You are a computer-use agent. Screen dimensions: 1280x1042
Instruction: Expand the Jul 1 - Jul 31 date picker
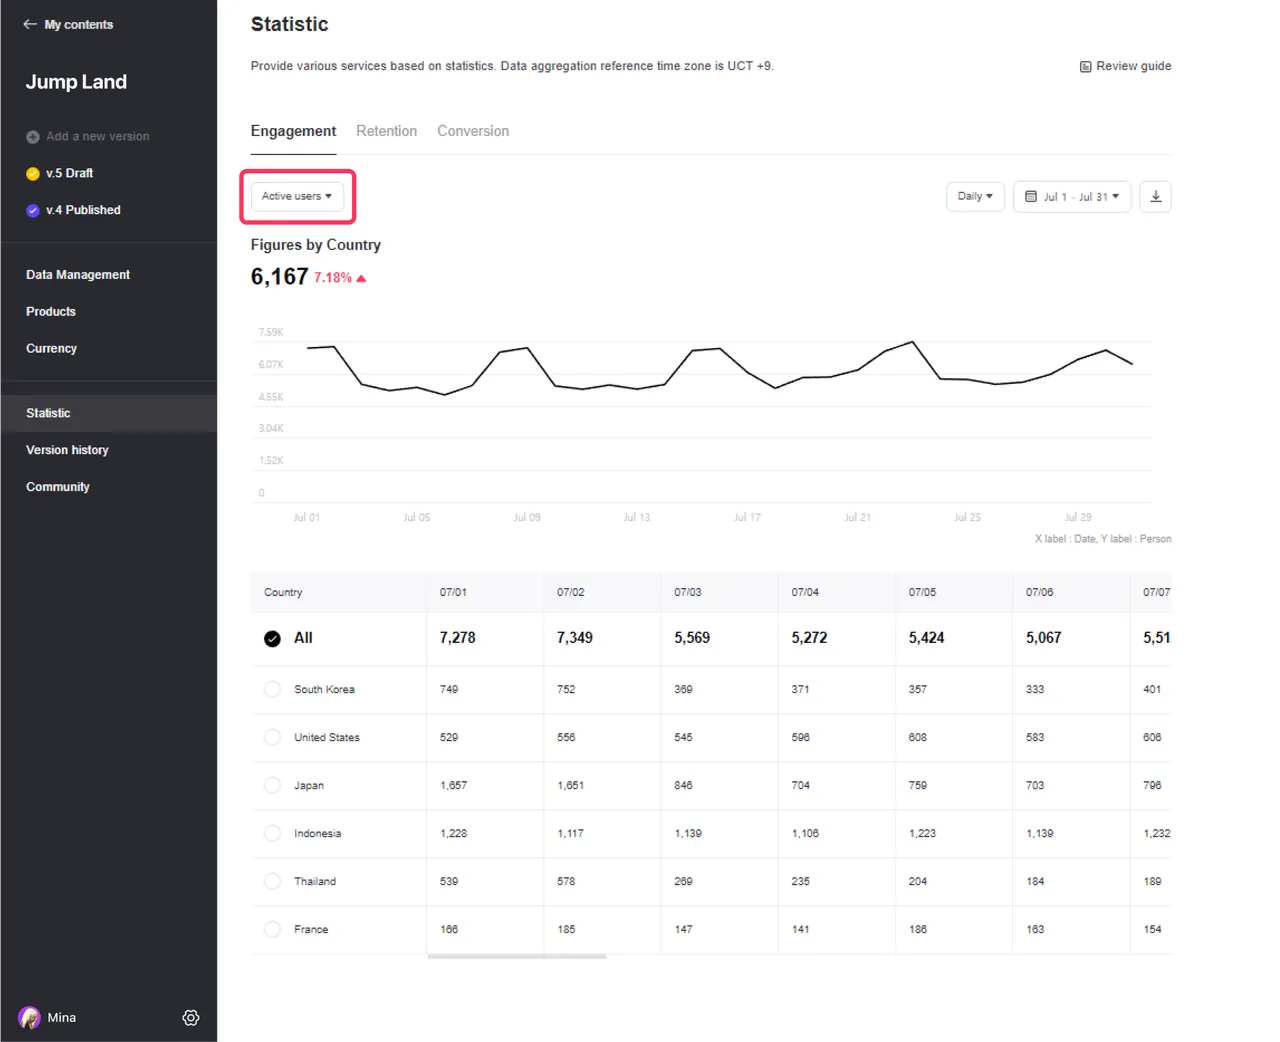tap(1080, 196)
